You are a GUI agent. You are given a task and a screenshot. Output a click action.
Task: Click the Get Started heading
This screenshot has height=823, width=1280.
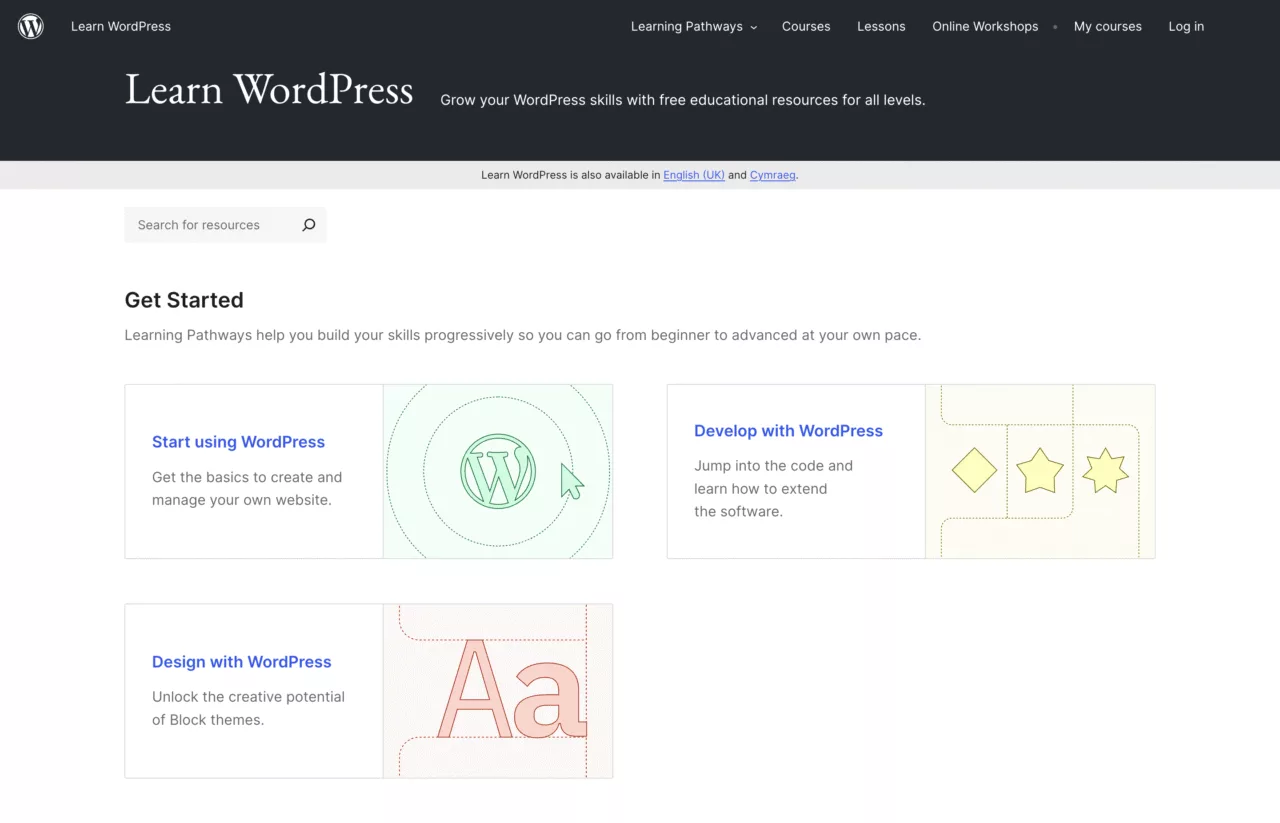(x=184, y=300)
